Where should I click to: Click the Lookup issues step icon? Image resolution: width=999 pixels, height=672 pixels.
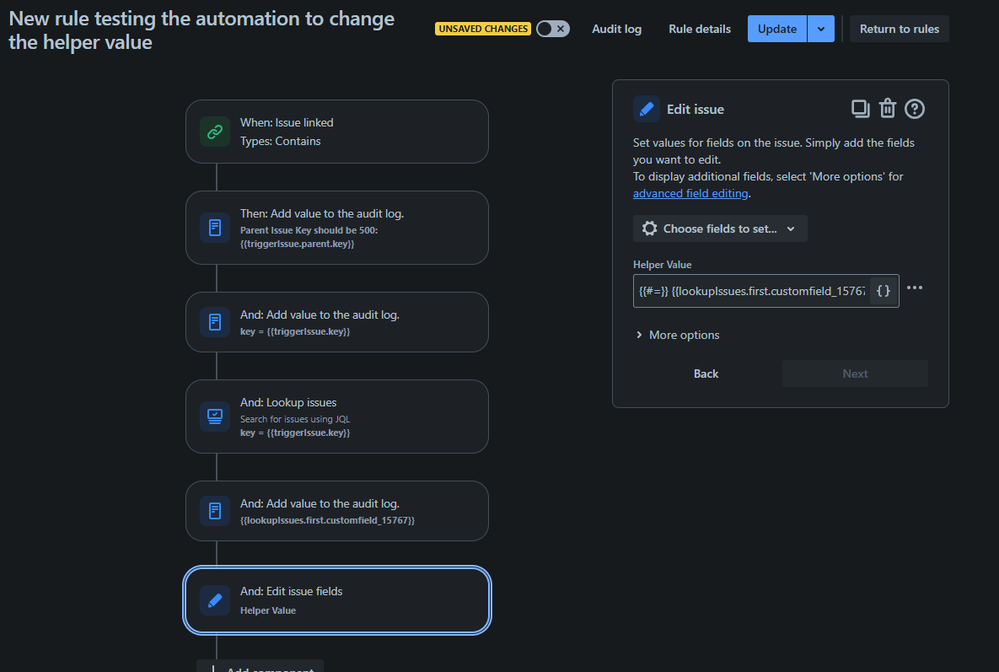[x=215, y=417]
